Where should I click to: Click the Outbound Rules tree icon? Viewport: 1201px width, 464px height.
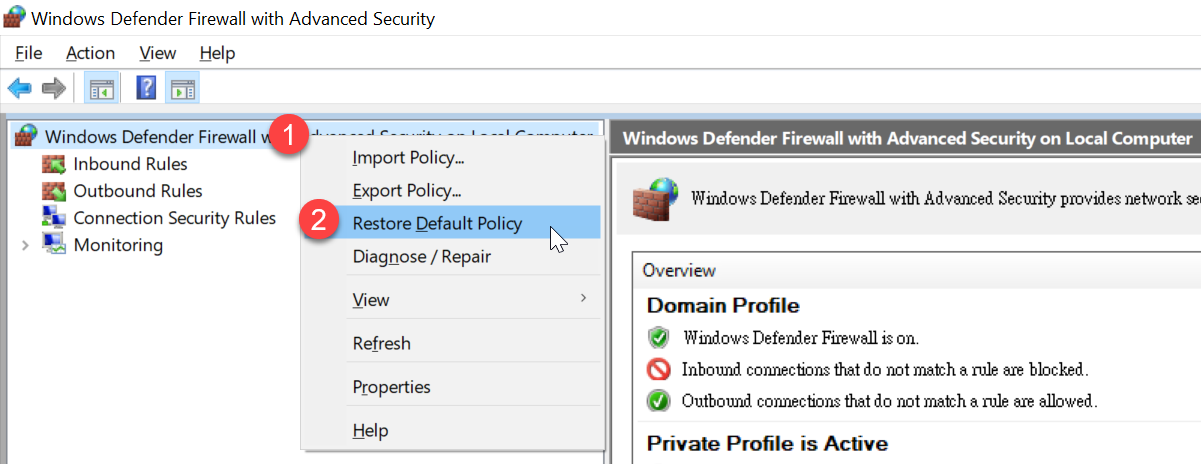(54, 191)
